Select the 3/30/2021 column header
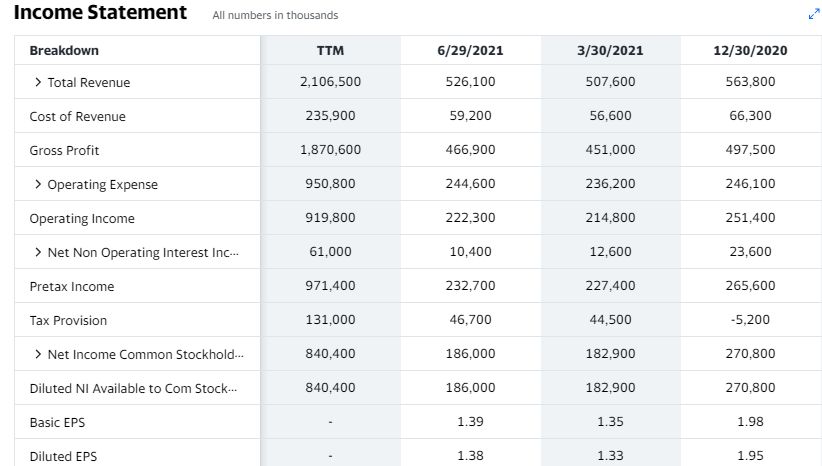822x466 pixels. 610,50
